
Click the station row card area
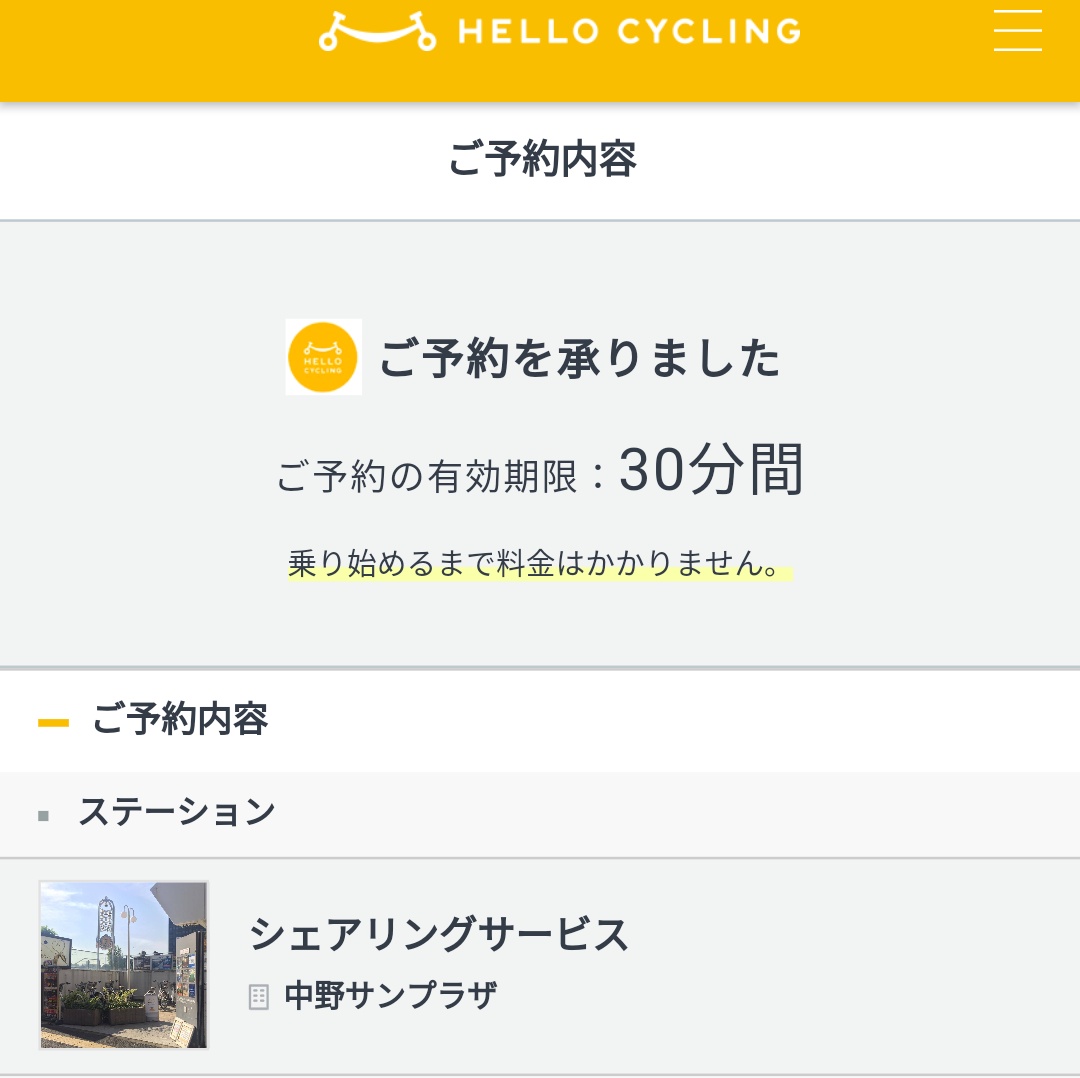pos(540,966)
